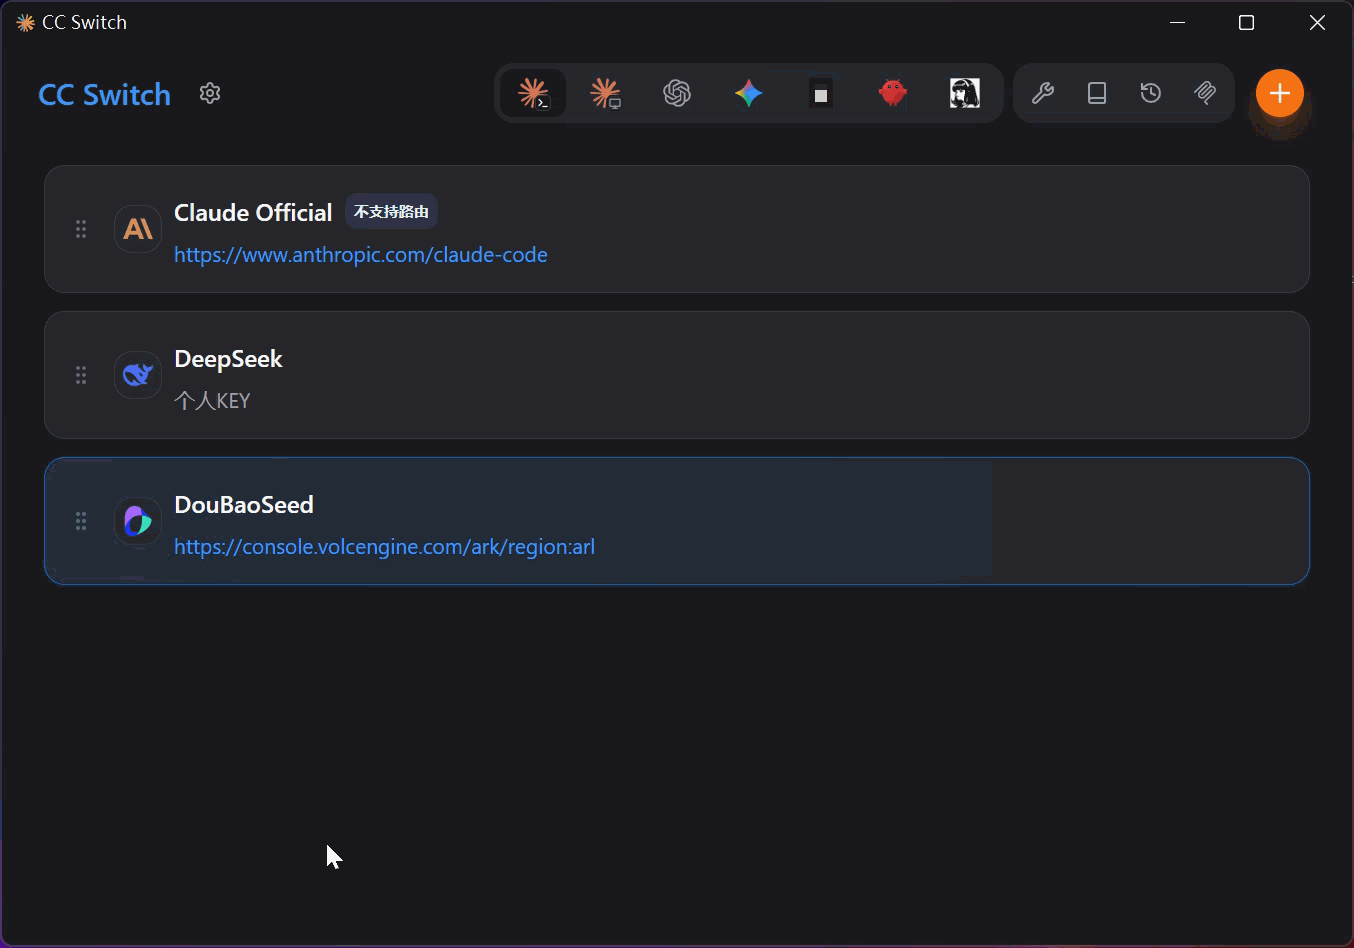
Task: Click the DouBaoSeed provider logo
Action: coord(138,521)
